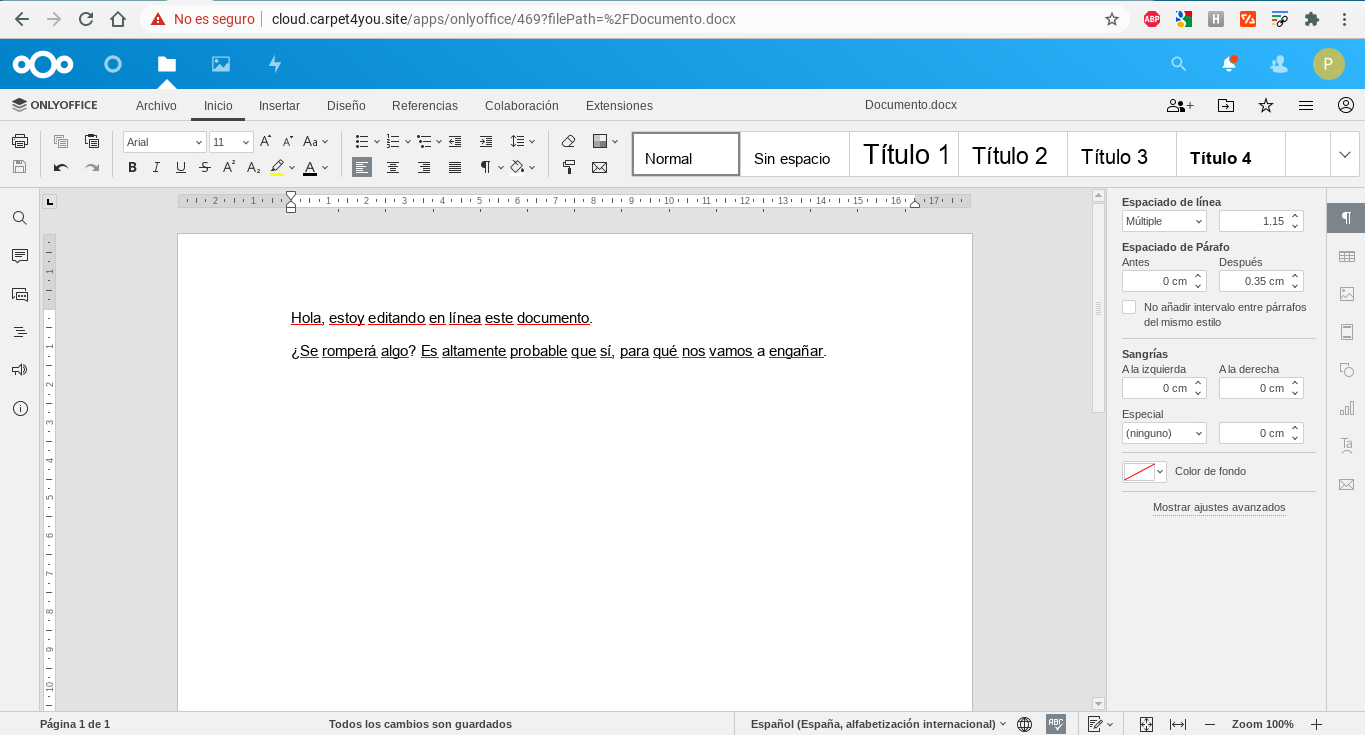1365x735 pixels.
Task: Open the navigation headings panel
Action: pyautogui.click(x=19, y=331)
